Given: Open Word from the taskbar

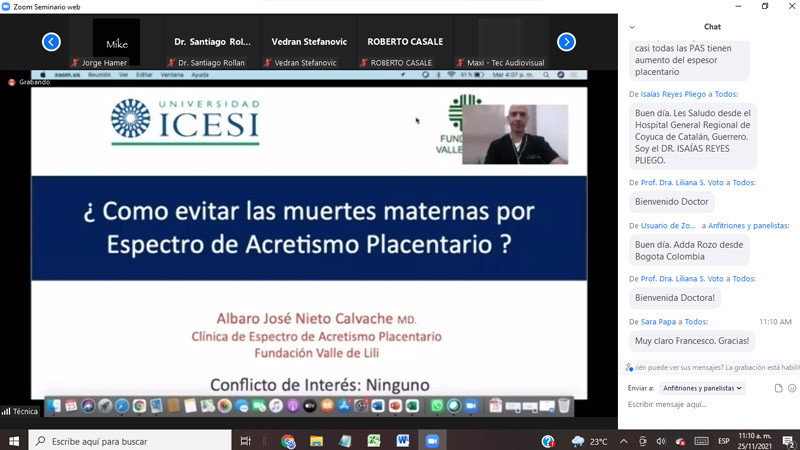Looking at the screenshot, I should tap(403, 441).
